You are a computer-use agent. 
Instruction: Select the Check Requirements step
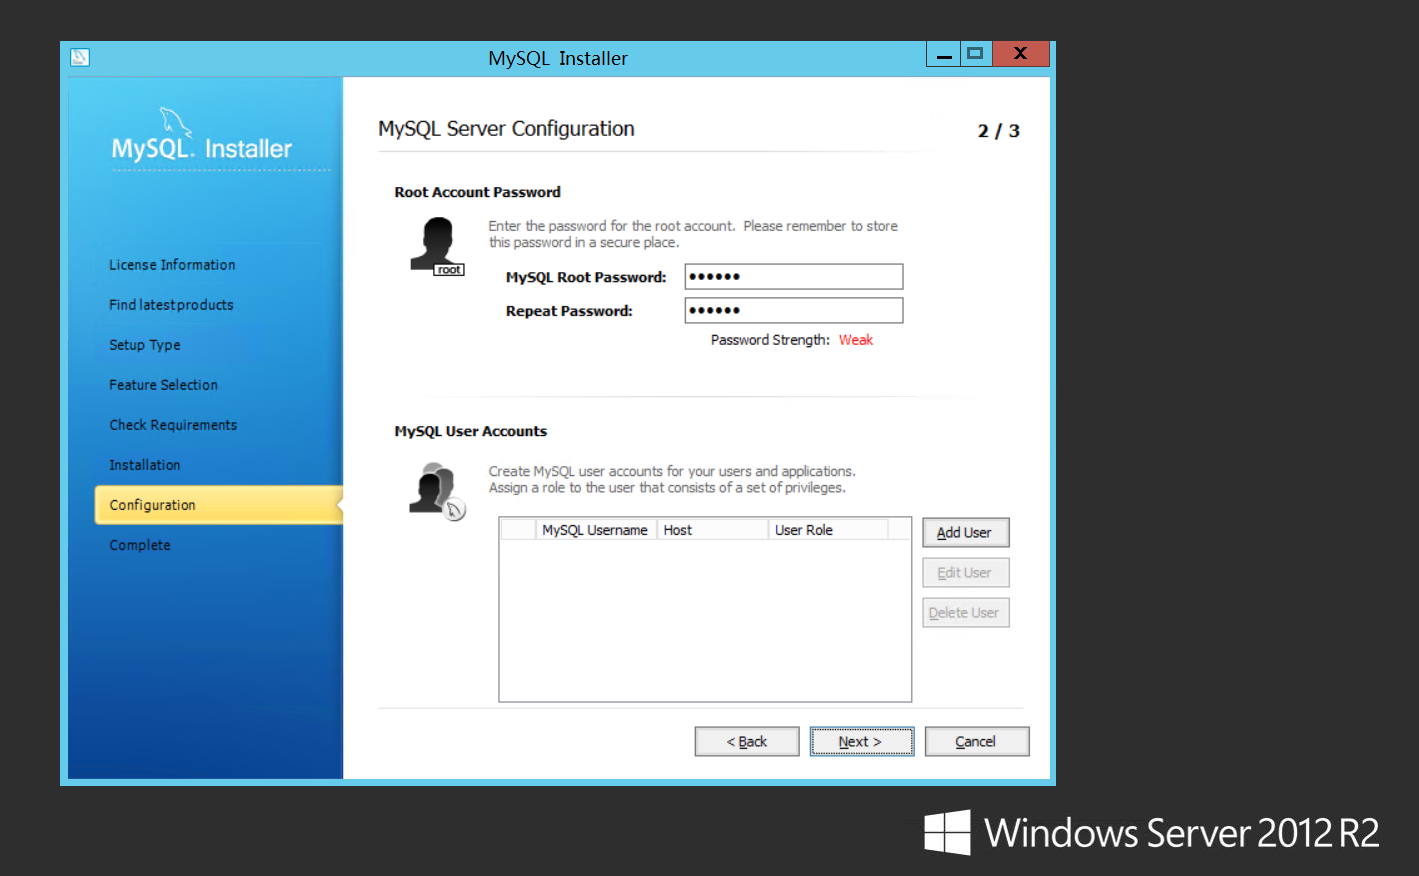pyautogui.click(x=173, y=425)
